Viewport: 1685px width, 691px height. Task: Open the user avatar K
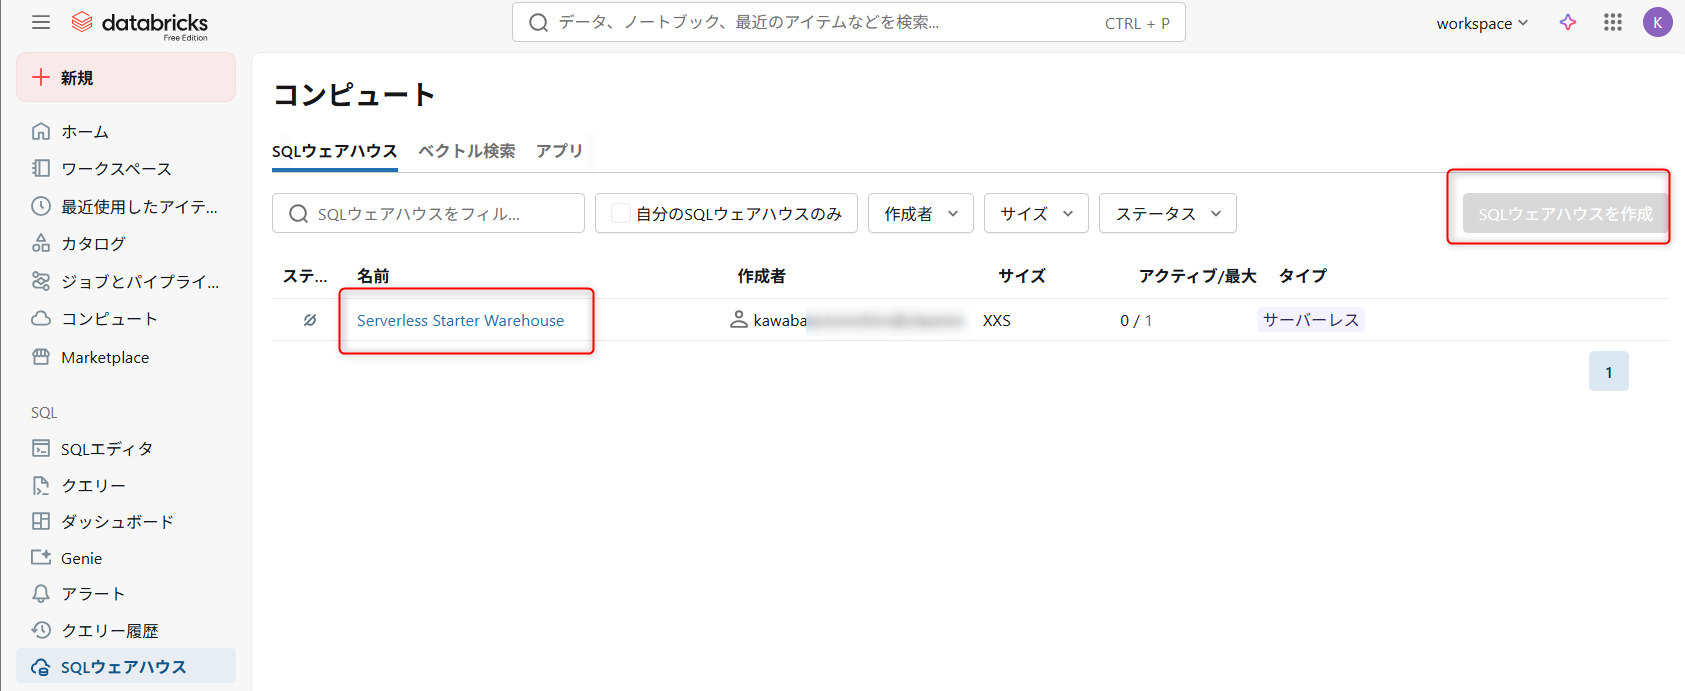tap(1658, 22)
